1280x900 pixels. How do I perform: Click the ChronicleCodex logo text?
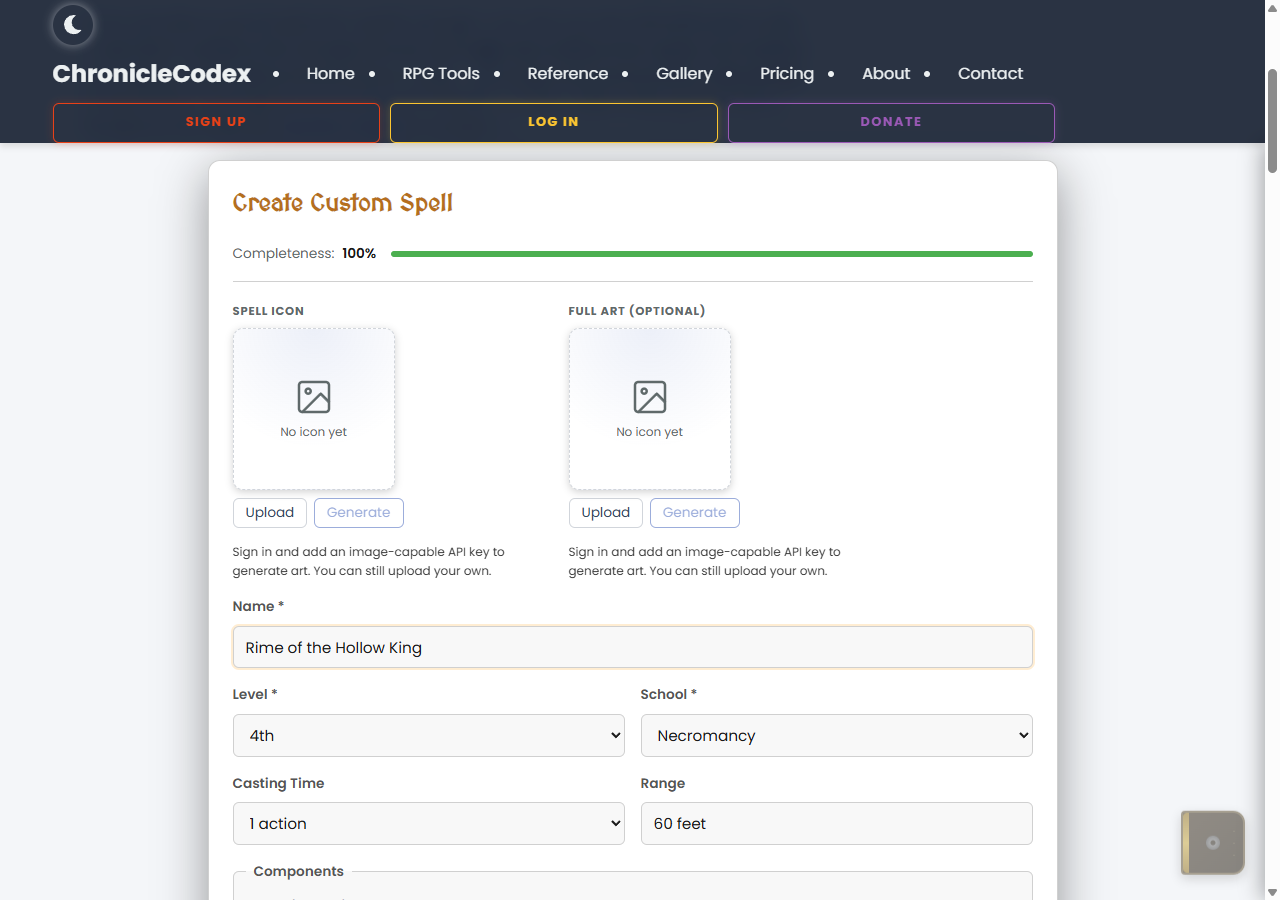pos(152,73)
